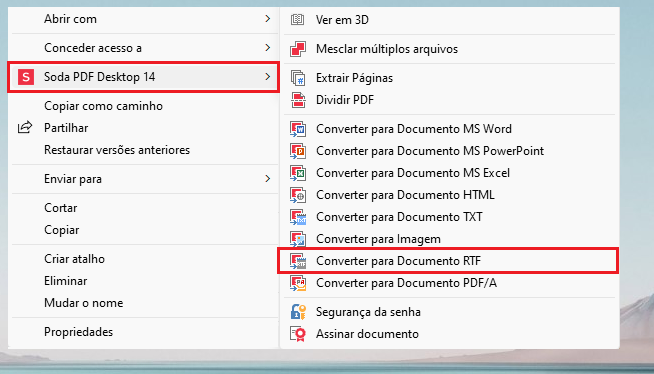This screenshot has height=374, width=654.
Task: Click the MS Word conversion icon
Action: point(298,129)
